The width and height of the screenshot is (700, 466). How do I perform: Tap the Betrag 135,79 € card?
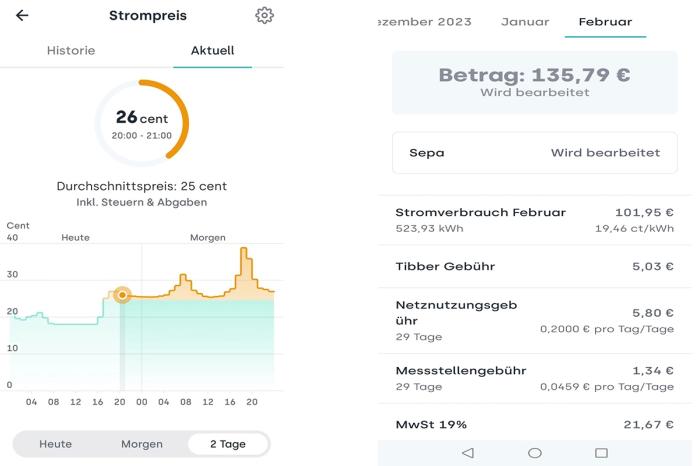tap(534, 82)
